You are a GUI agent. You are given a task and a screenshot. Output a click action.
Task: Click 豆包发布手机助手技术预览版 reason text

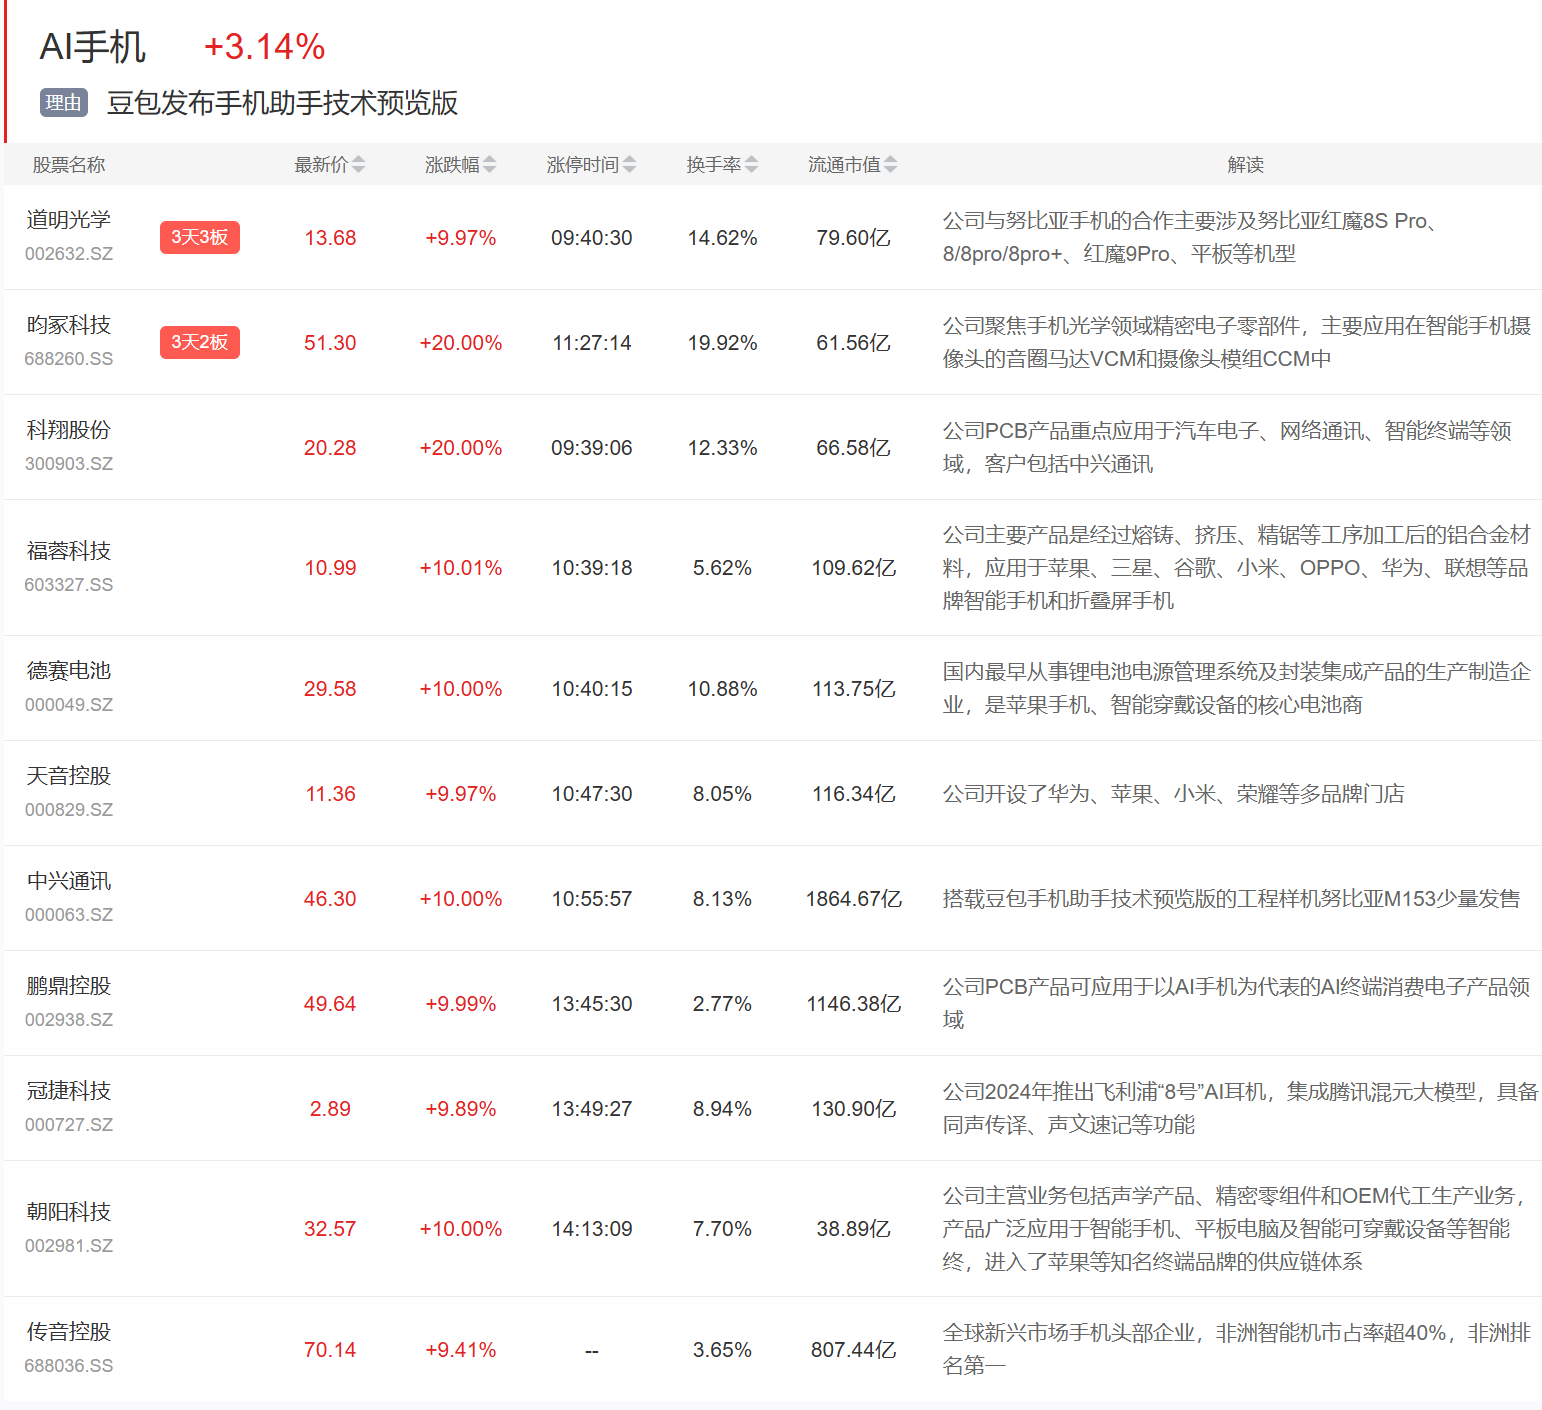pos(282,103)
